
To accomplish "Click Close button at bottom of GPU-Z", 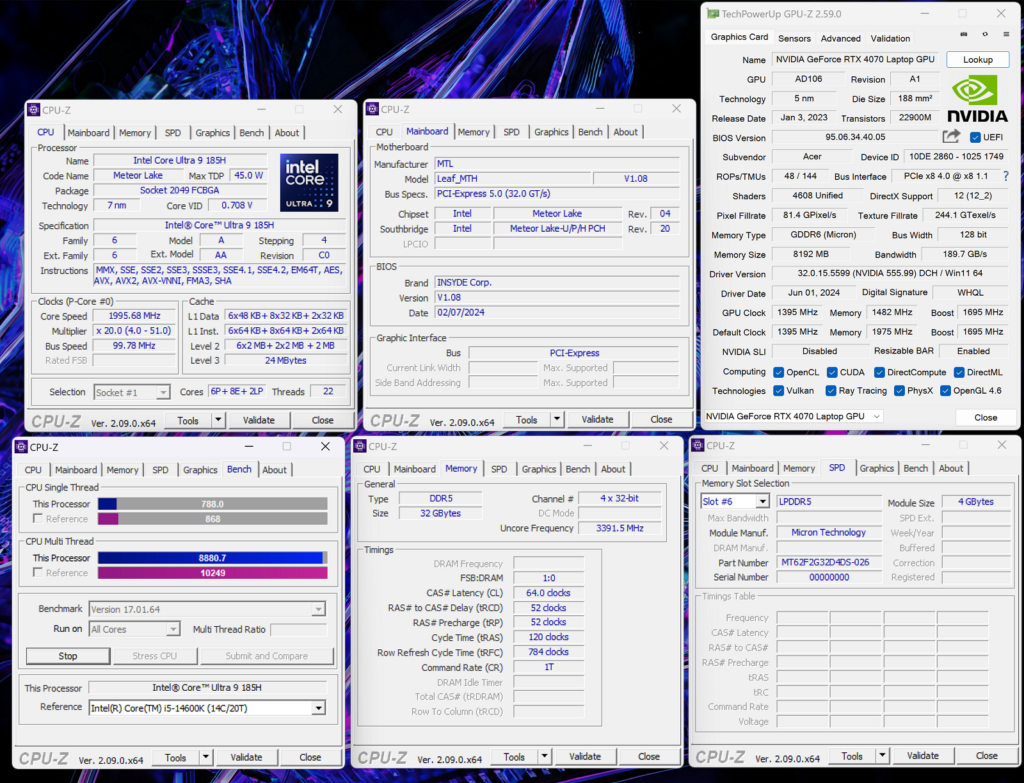I will pos(985,417).
